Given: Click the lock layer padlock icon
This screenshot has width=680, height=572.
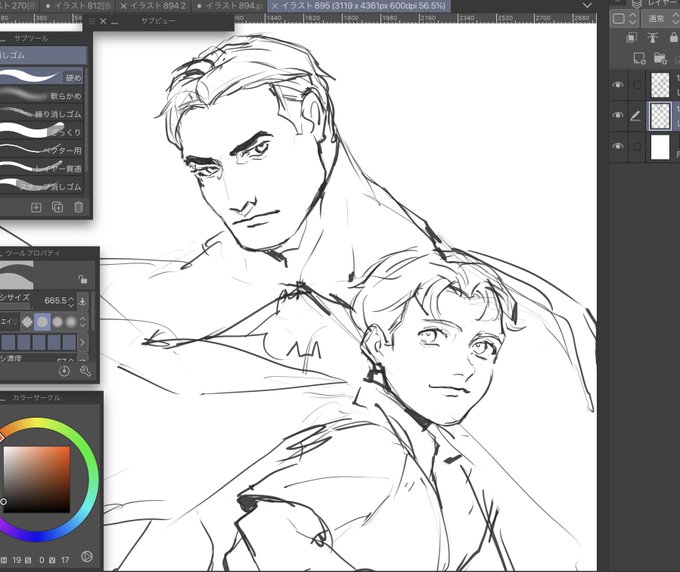Looking at the screenshot, I should pyautogui.click(x=674, y=38).
